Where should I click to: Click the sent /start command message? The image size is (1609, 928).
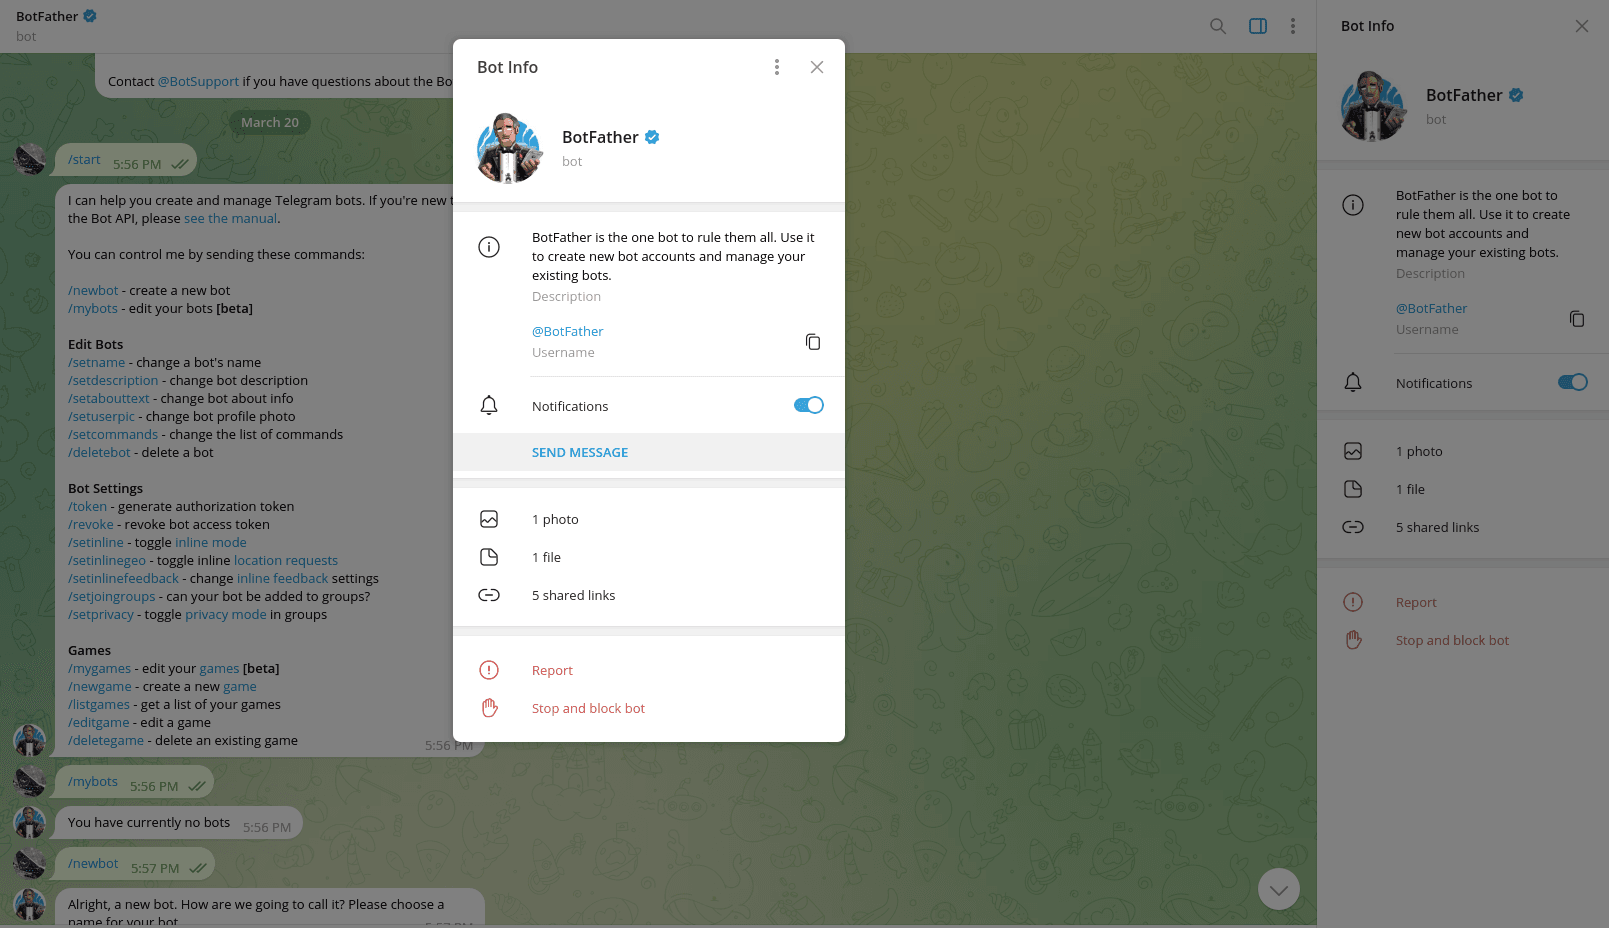click(x=126, y=160)
